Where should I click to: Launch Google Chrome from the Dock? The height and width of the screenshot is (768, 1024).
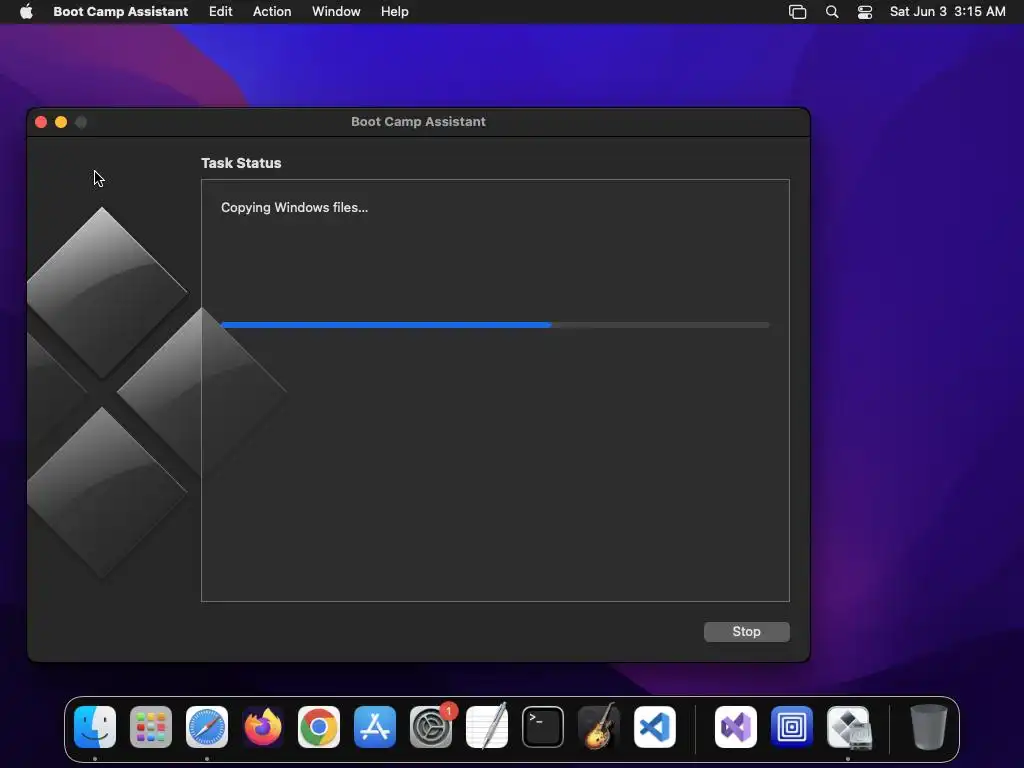pos(319,727)
